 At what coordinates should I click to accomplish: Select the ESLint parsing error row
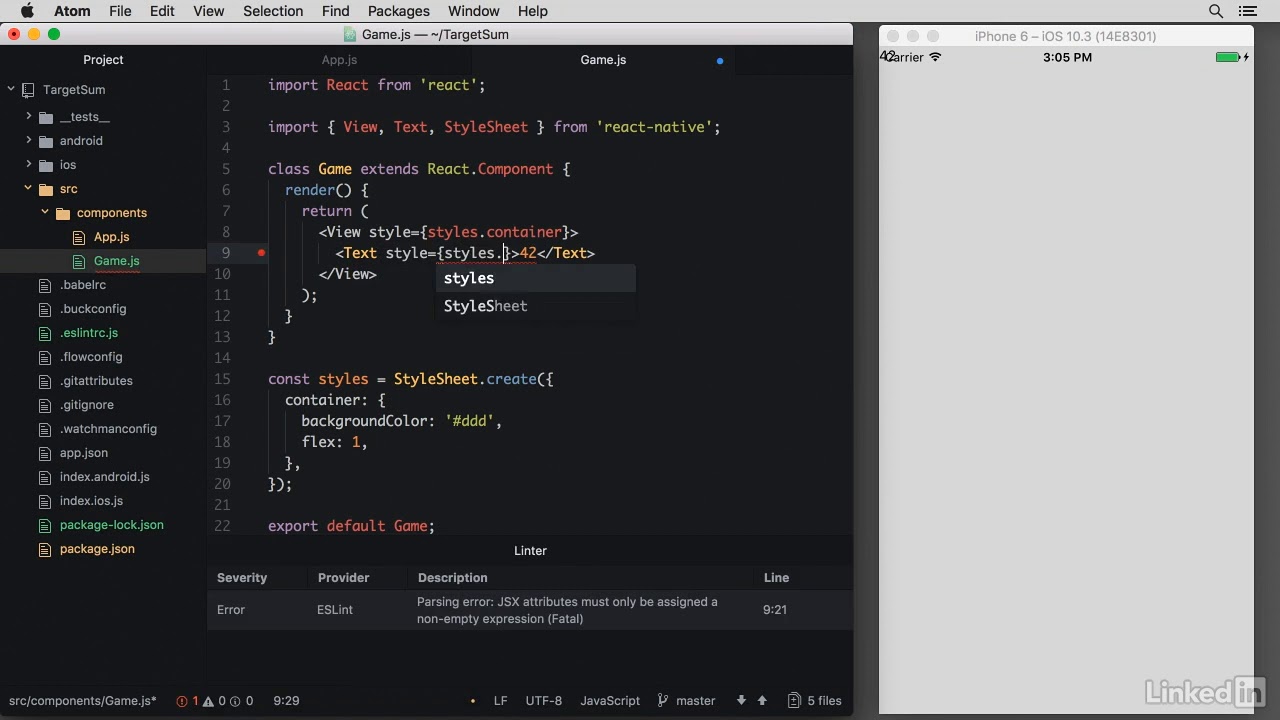coord(530,610)
